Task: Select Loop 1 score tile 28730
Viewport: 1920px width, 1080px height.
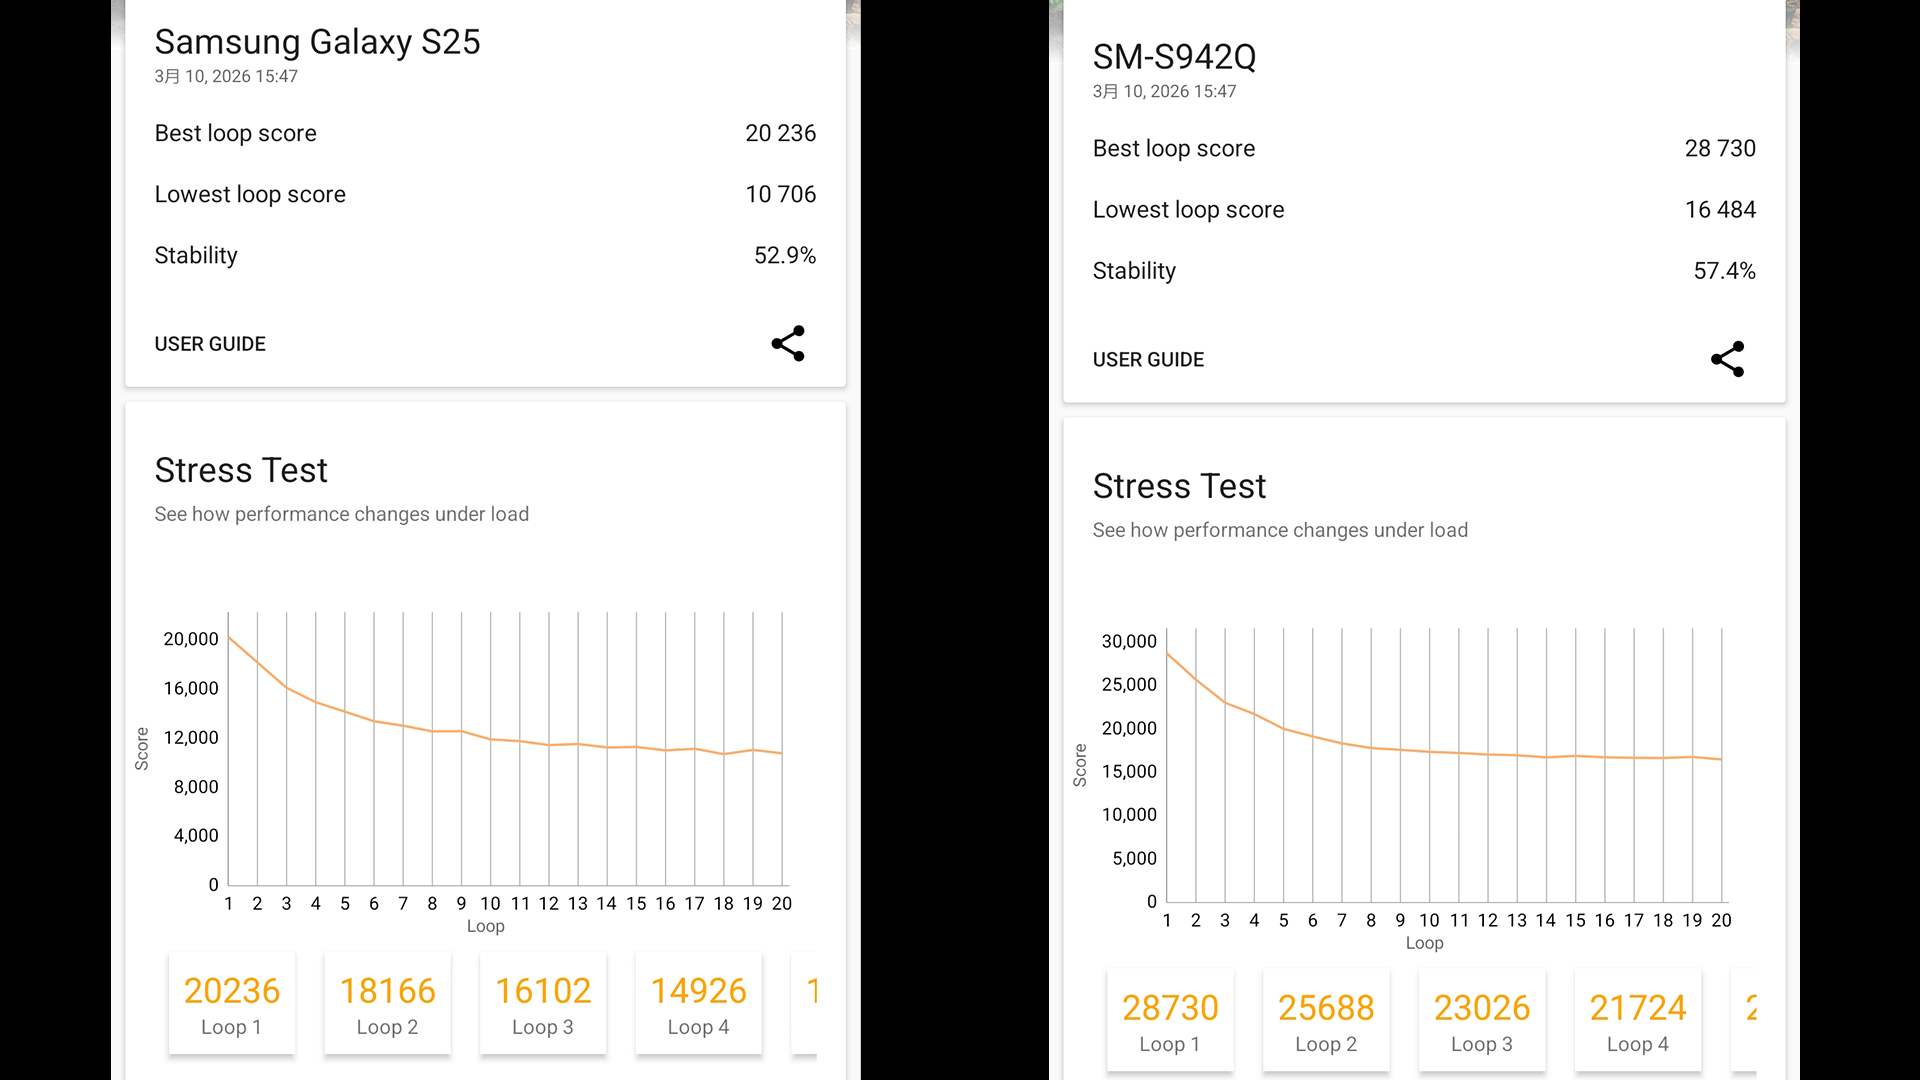Action: (1170, 1021)
